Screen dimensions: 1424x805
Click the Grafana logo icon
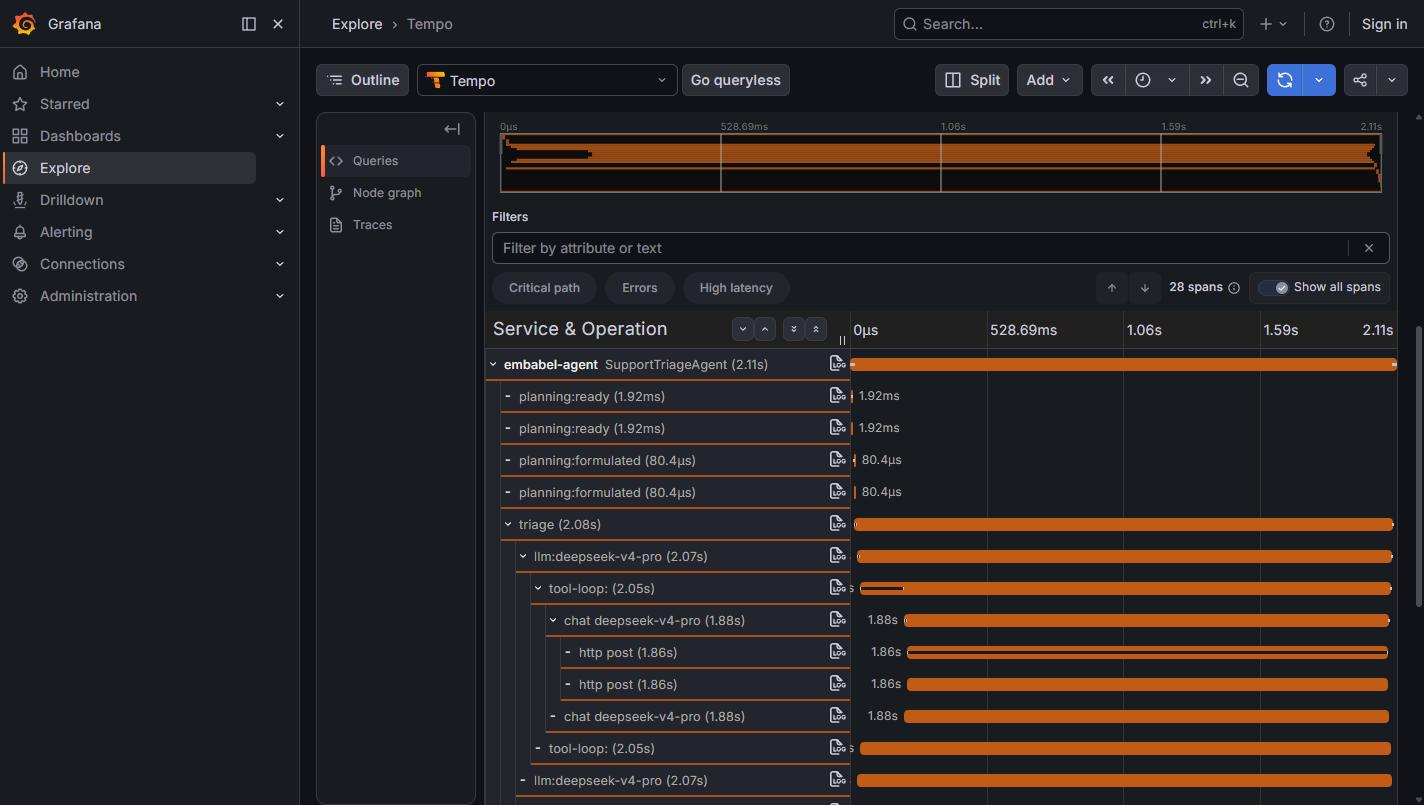click(24, 24)
